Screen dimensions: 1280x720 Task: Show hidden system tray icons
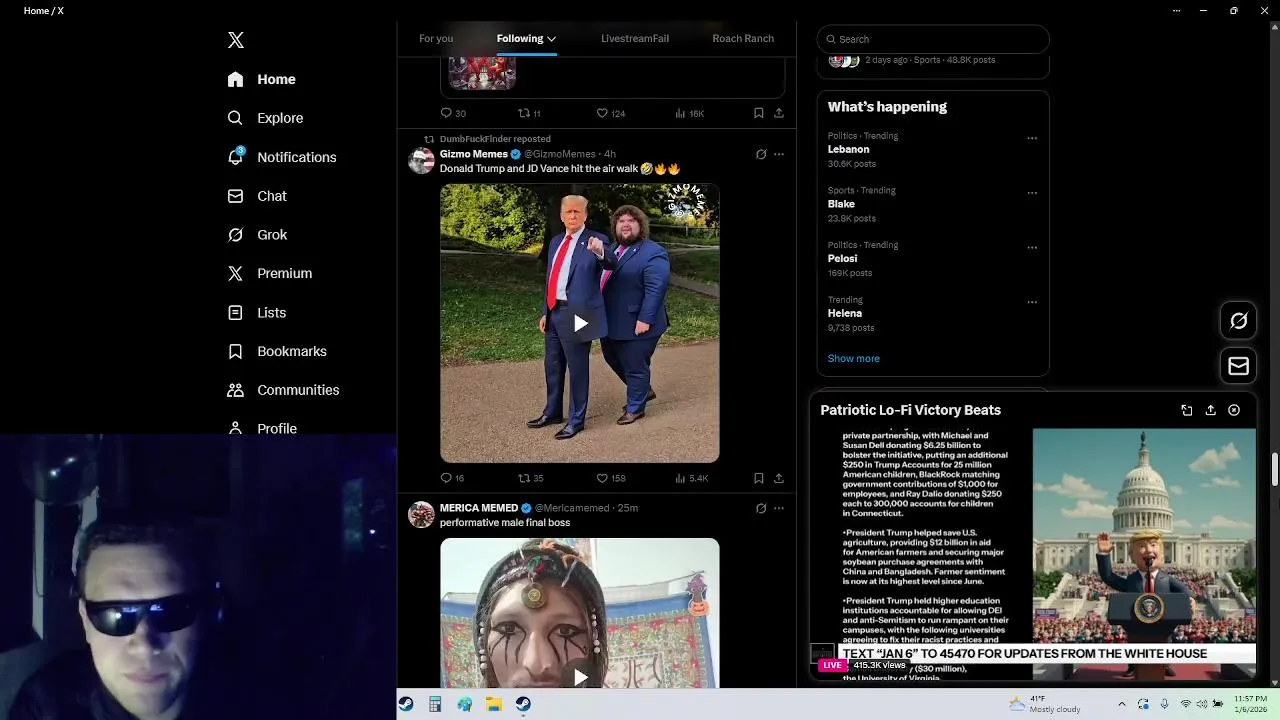[1121, 704]
